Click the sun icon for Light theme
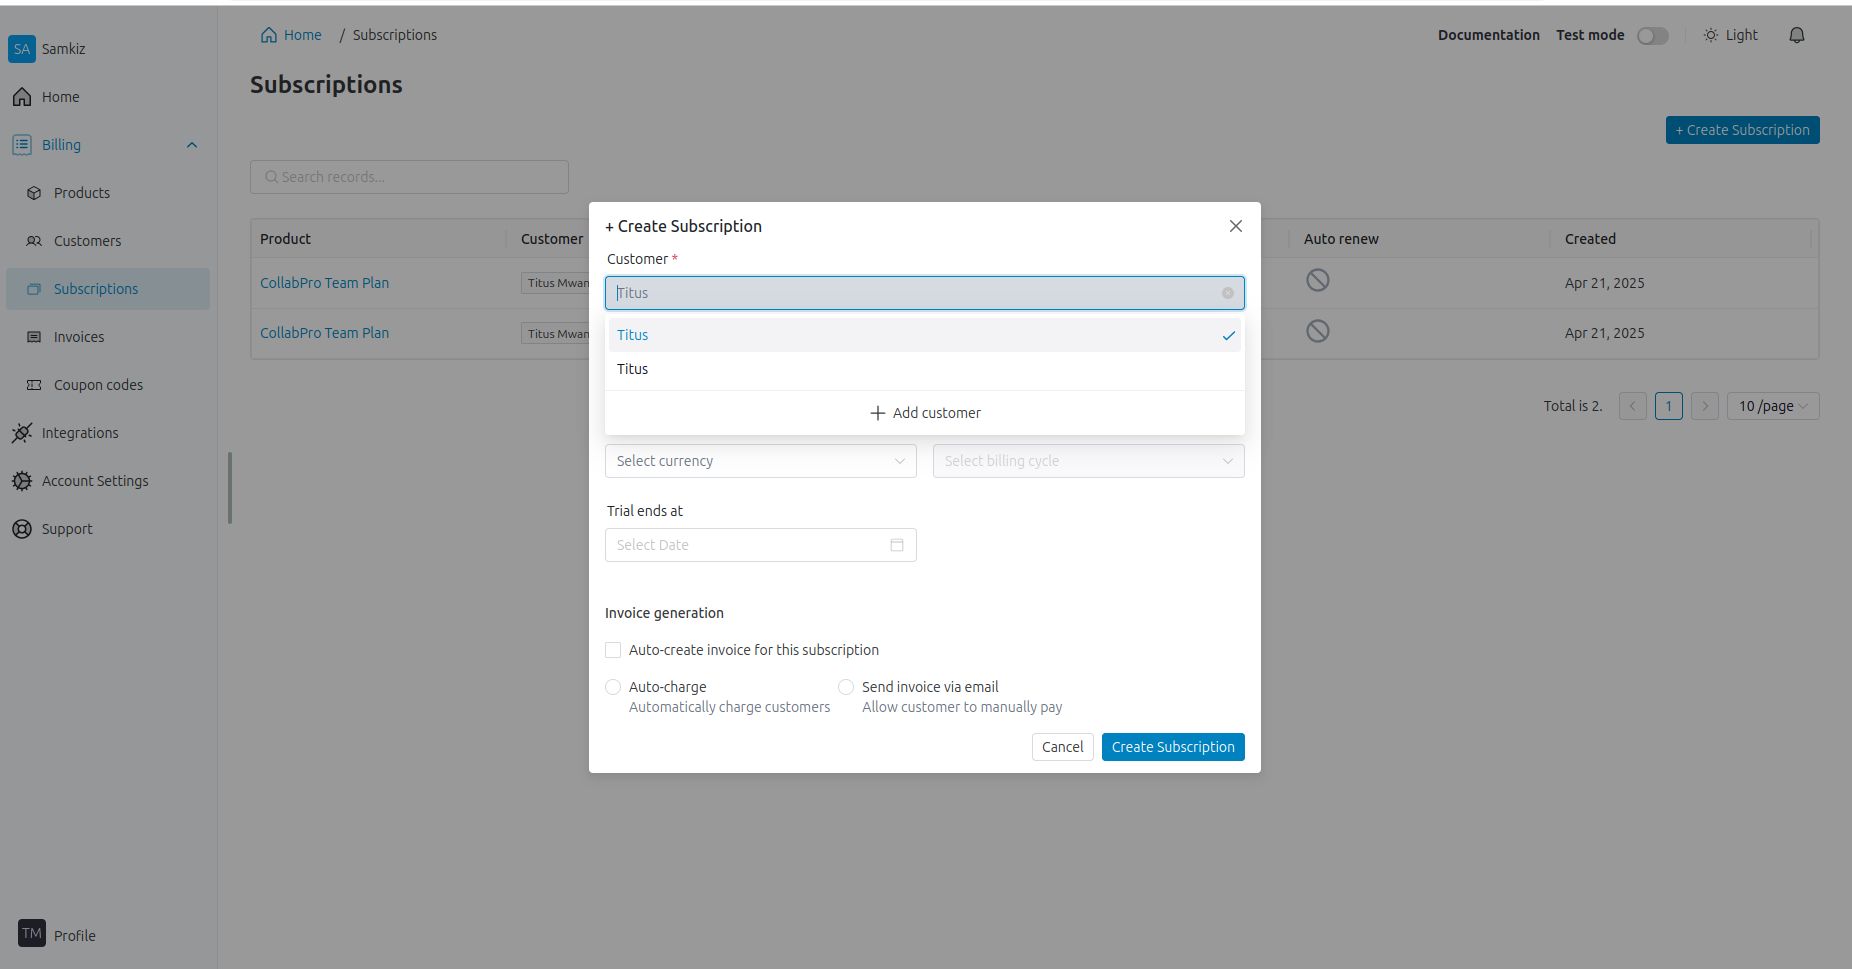The image size is (1852, 969). click(1710, 35)
